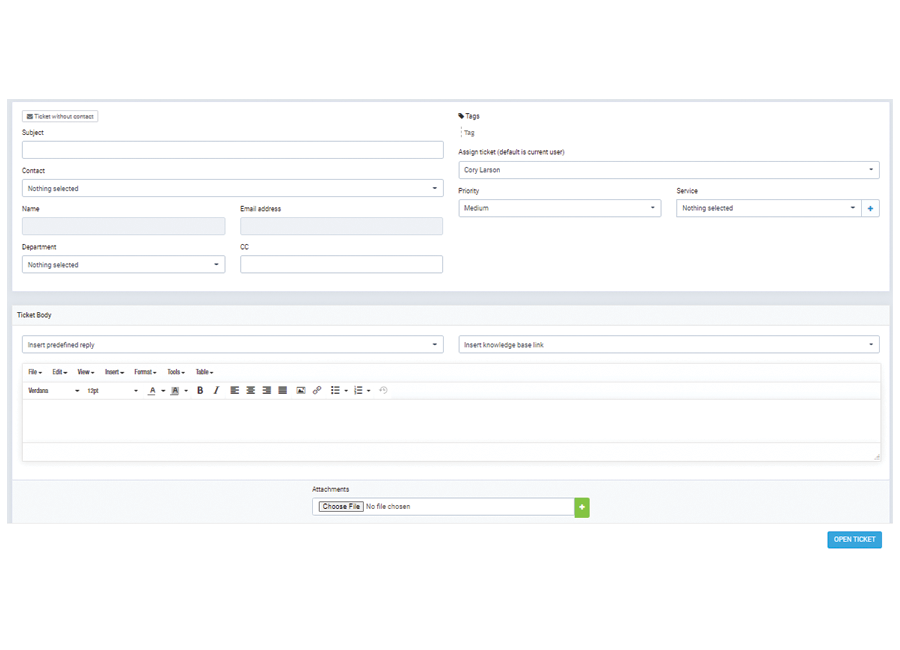The image size is (900, 650).
Task: Click the Open Ticket button
Action: [x=854, y=540]
